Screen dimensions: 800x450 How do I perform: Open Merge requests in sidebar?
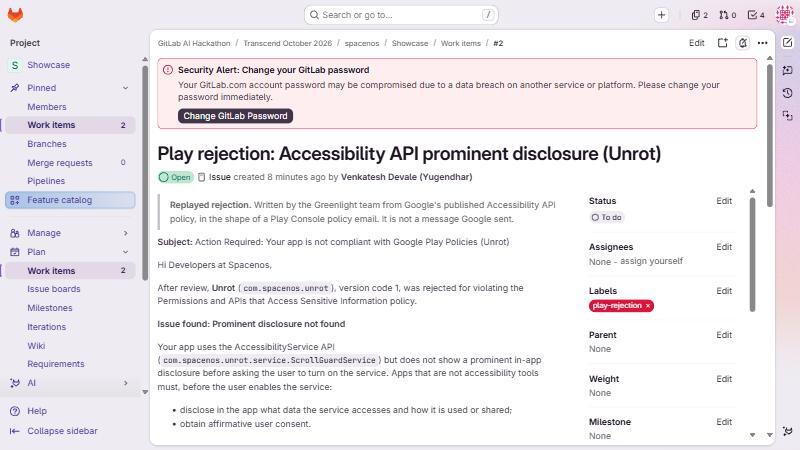(x=70, y=163)
